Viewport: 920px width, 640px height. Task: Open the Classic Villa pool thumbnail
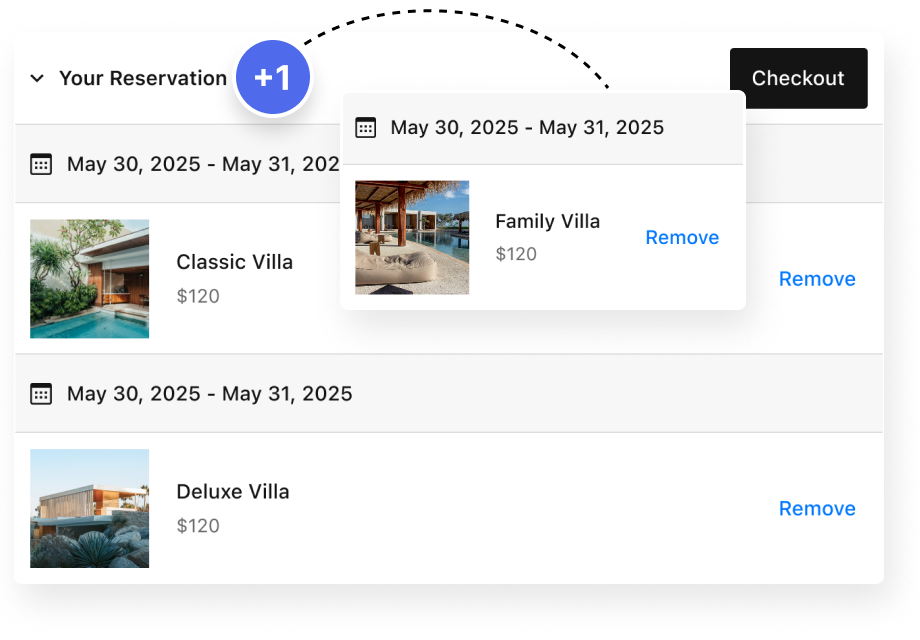point(90,279)
